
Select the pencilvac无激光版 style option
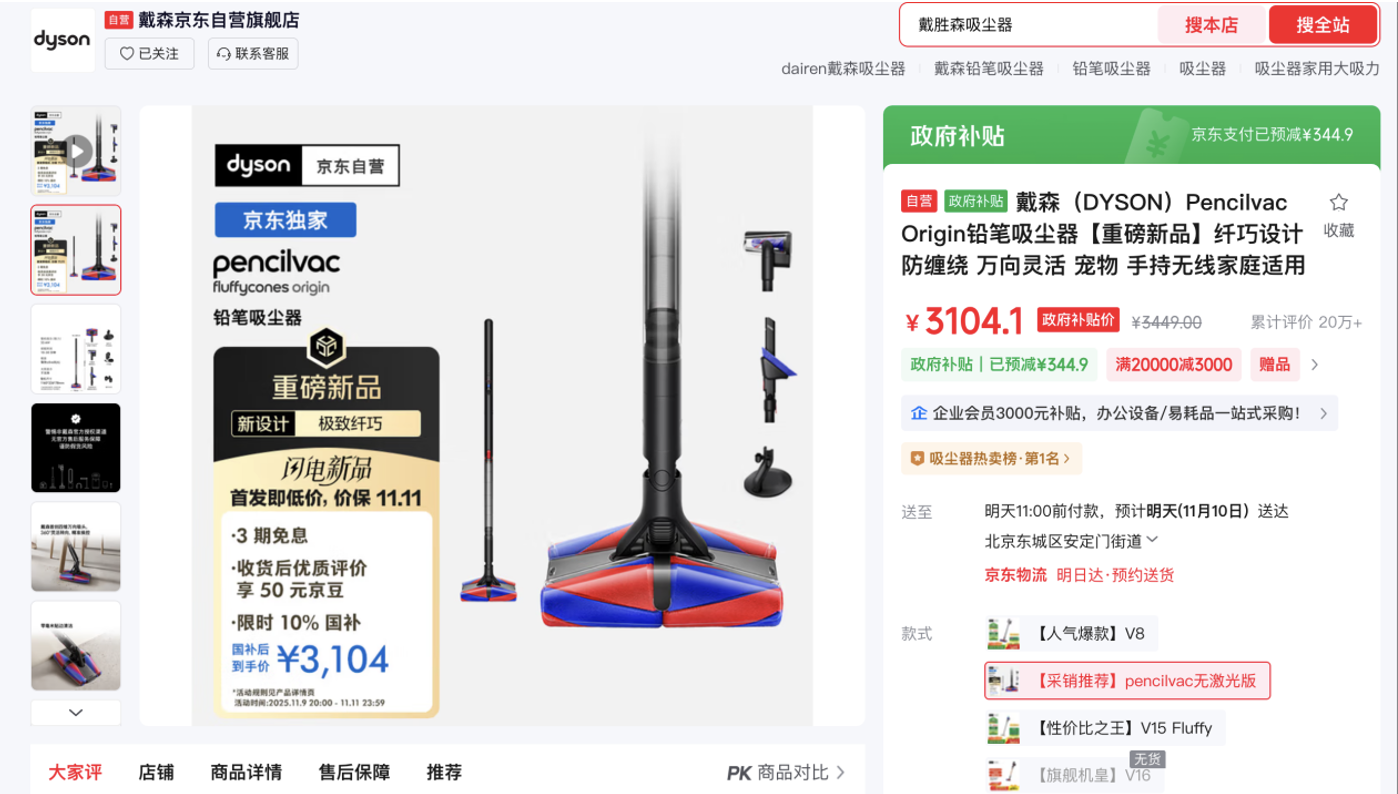point(1127,681)
